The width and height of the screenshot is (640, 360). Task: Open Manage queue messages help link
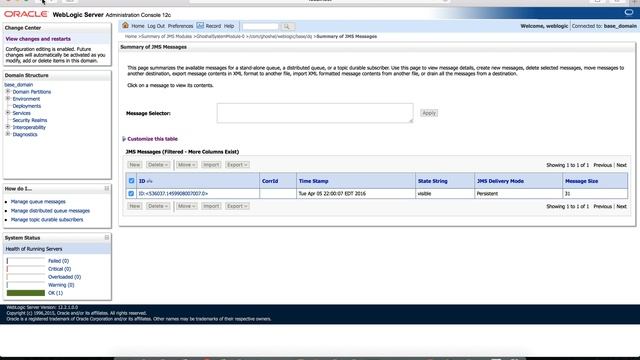click(38, 202)
